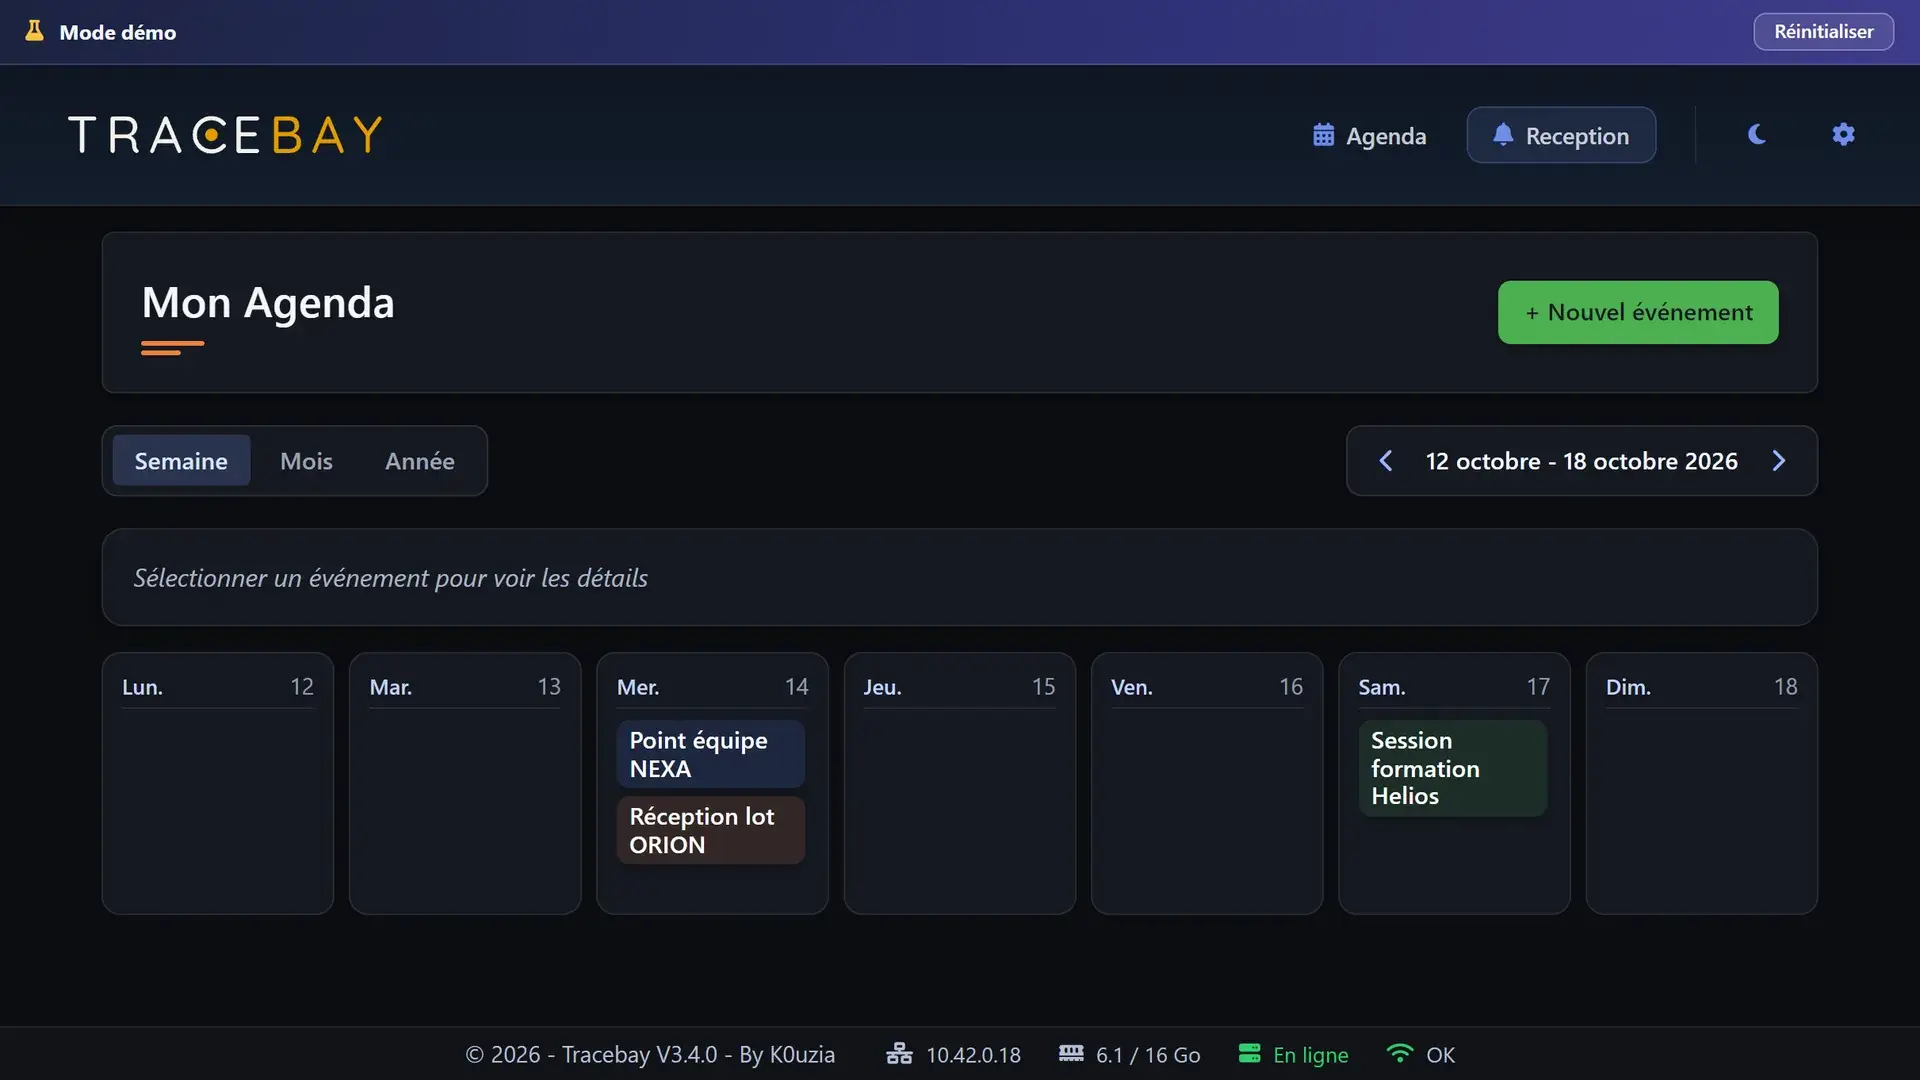Viewport: 1920px width, 1080px height.
Task: Switch to Année view
Action: click(420, 461)
